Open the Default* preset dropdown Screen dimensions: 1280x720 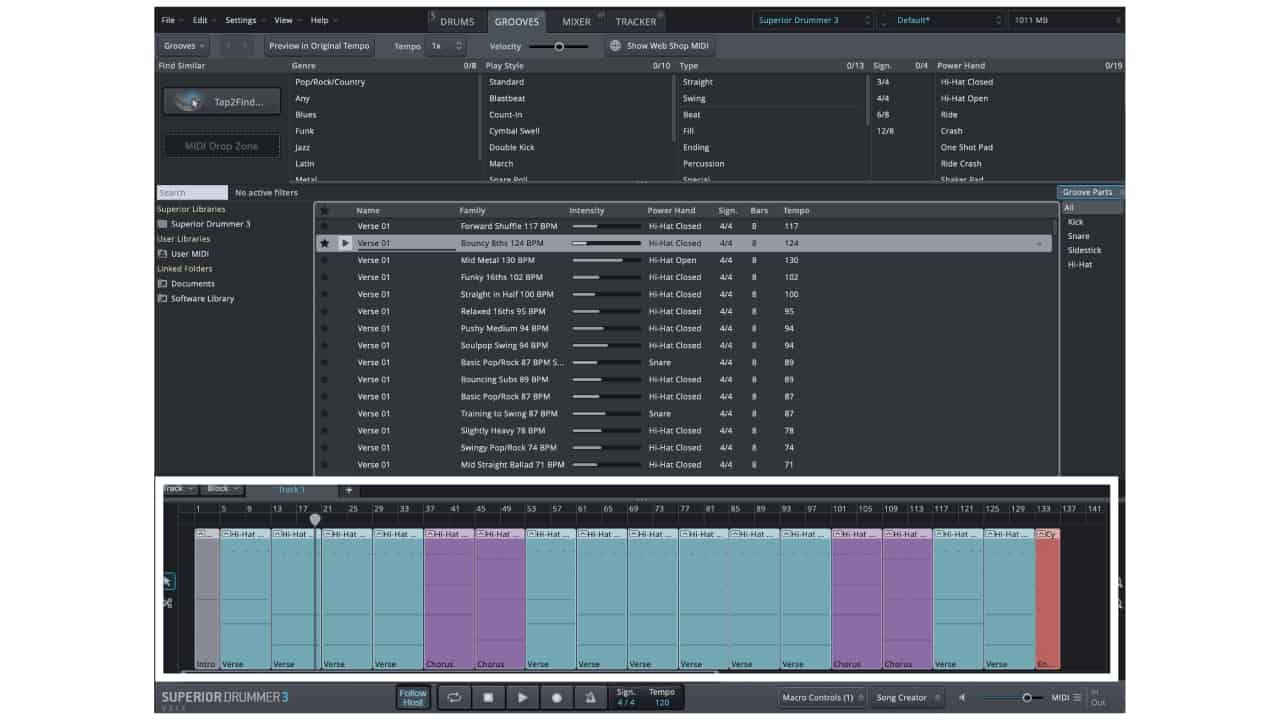[x=943, y=20]
